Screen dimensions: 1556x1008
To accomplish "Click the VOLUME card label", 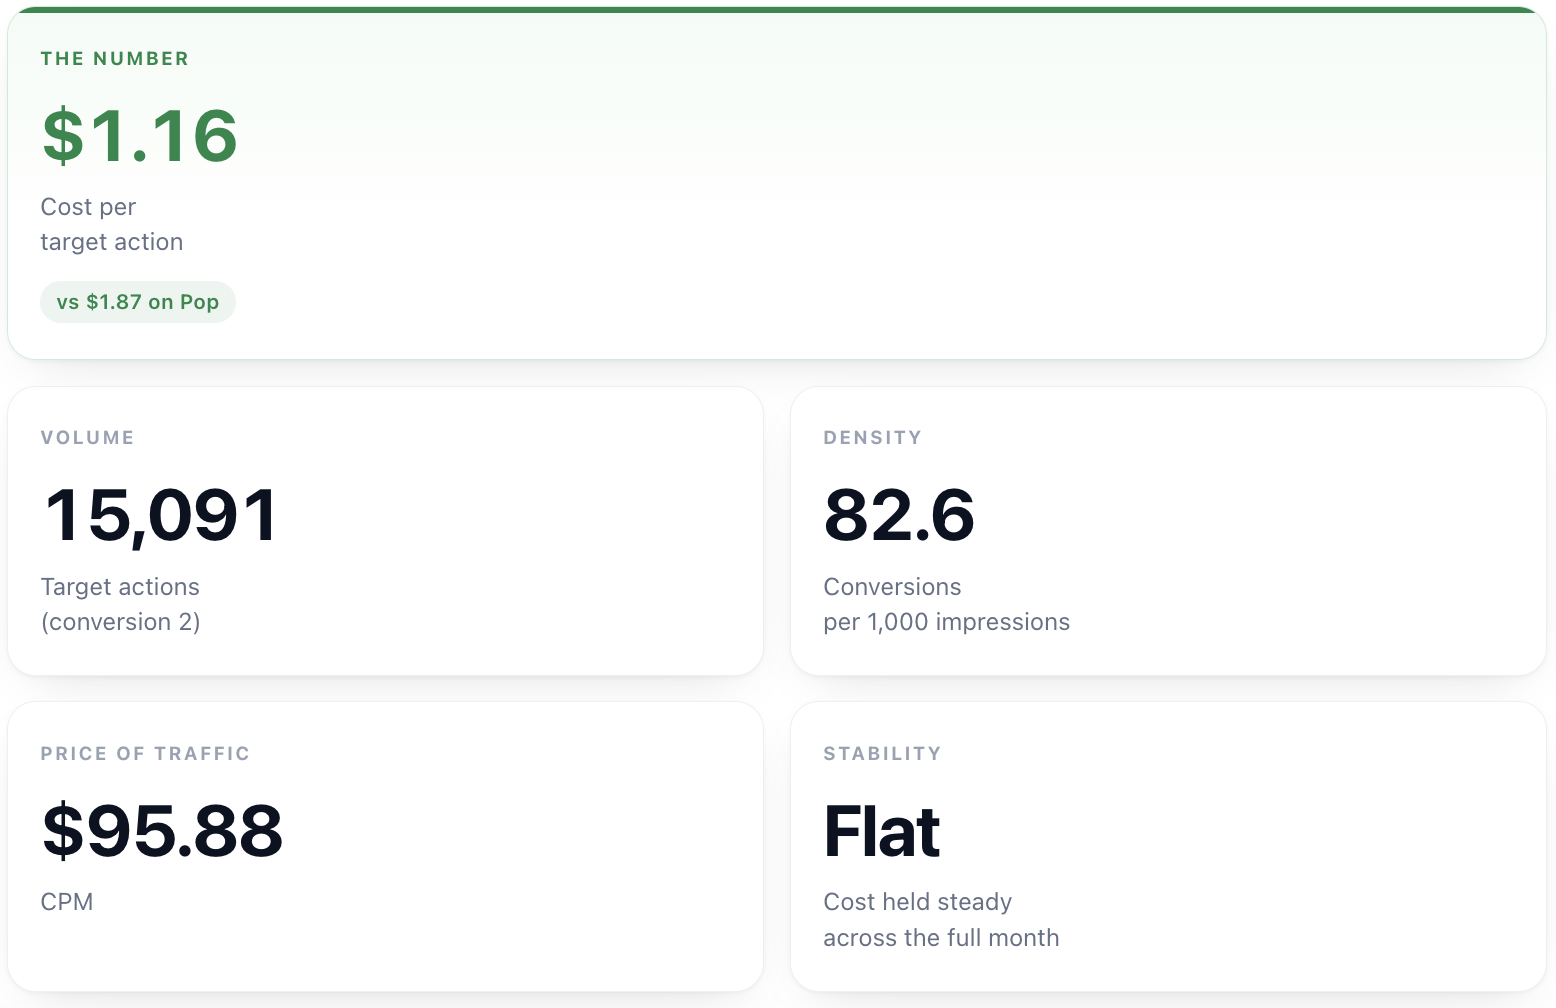I will pyautogui.click(x=88, y=438).
